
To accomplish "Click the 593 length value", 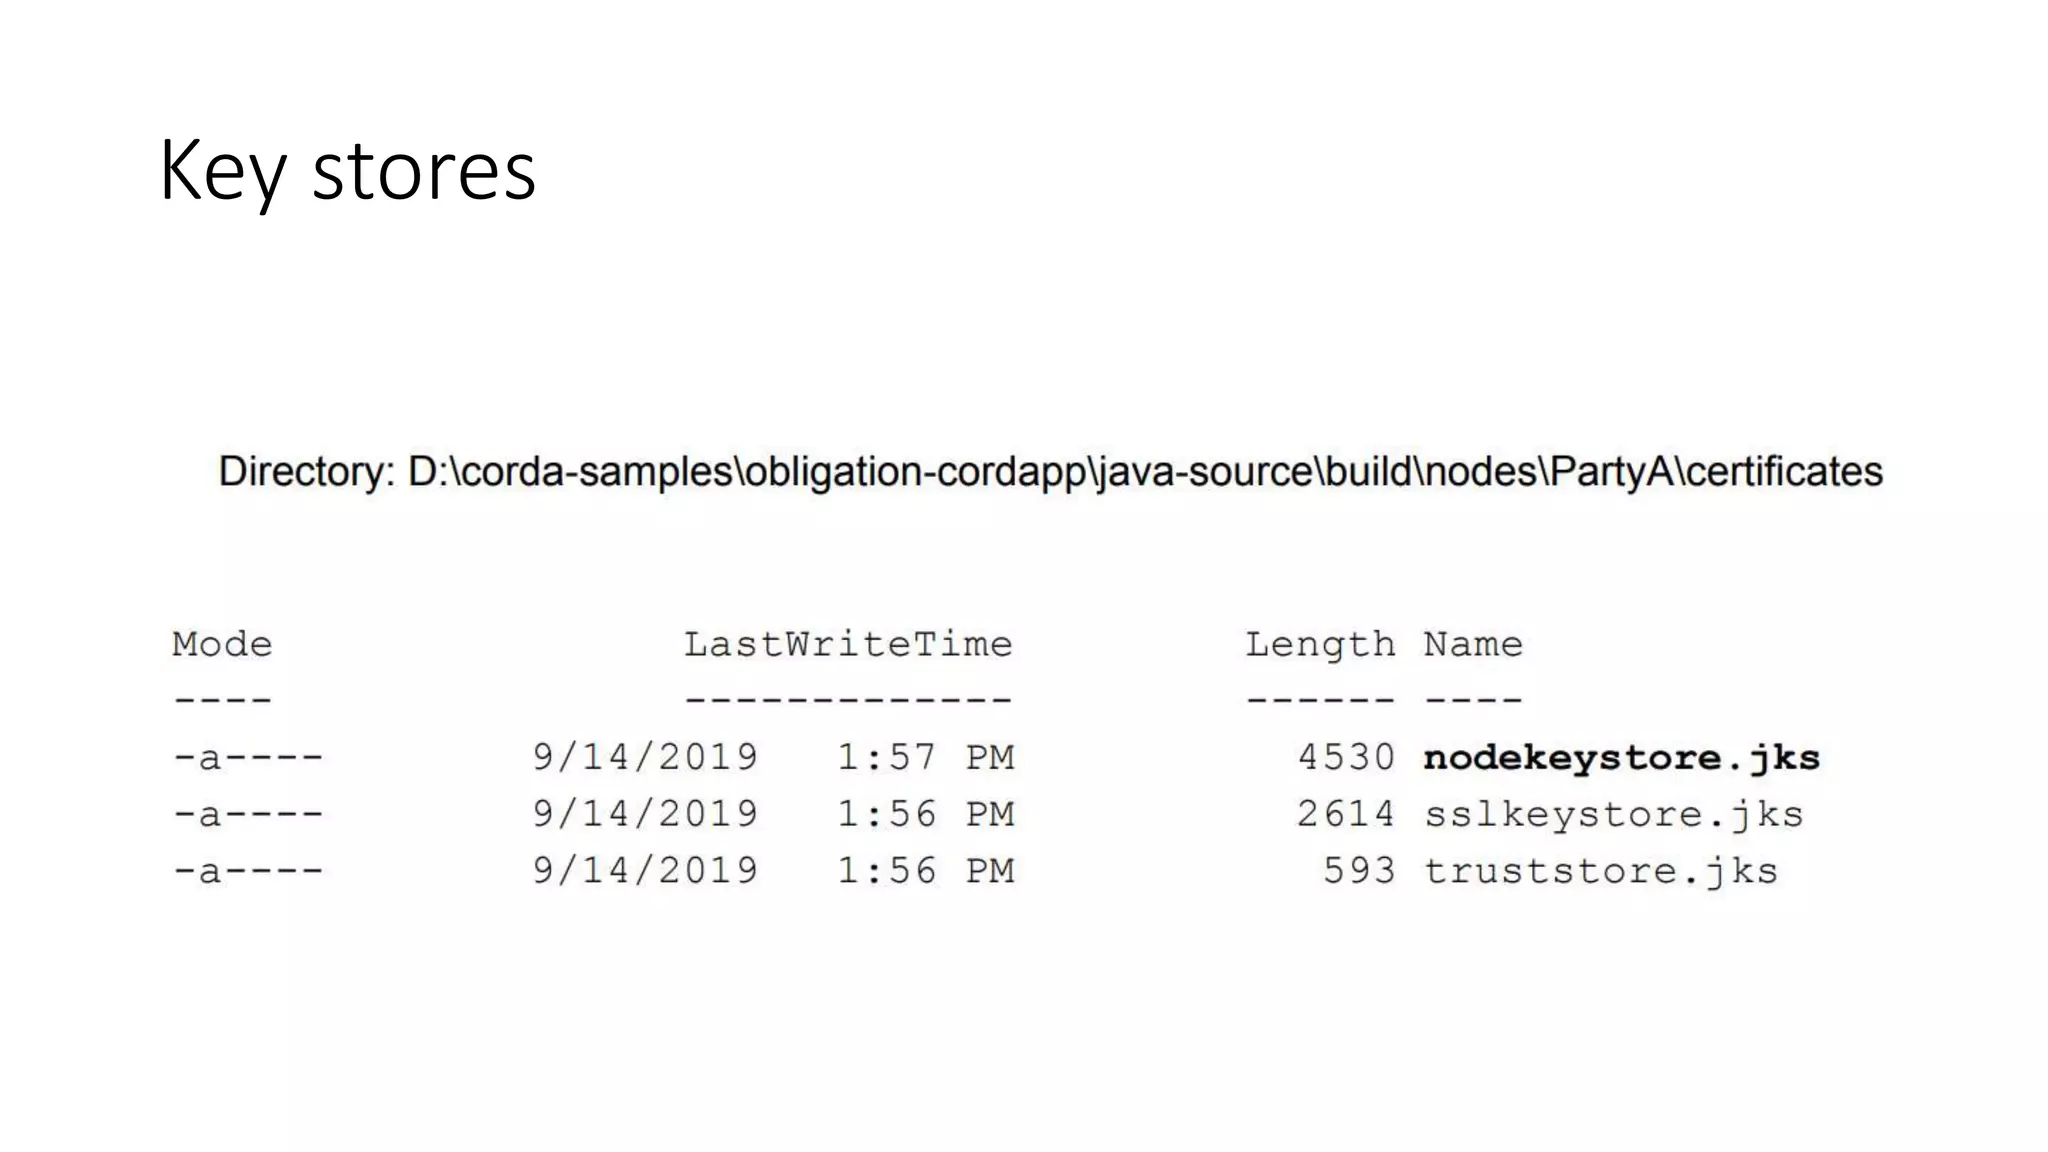I will click(x=1359, y=871).
